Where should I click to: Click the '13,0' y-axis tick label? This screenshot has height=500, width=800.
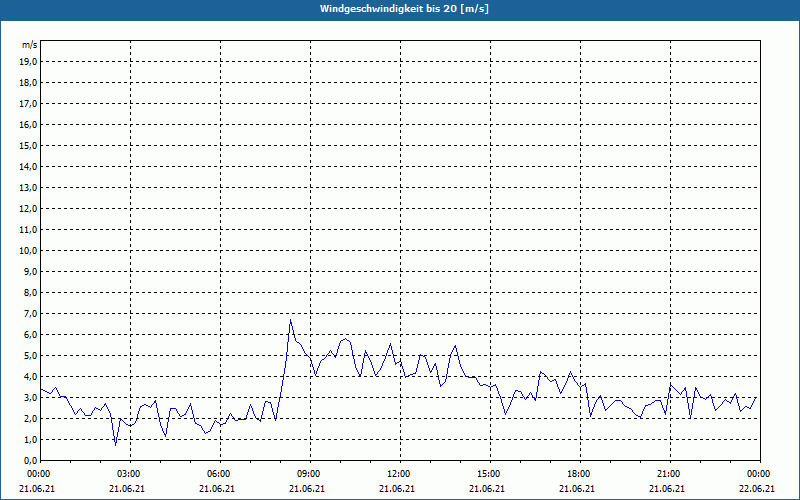[x=28, y=188]
